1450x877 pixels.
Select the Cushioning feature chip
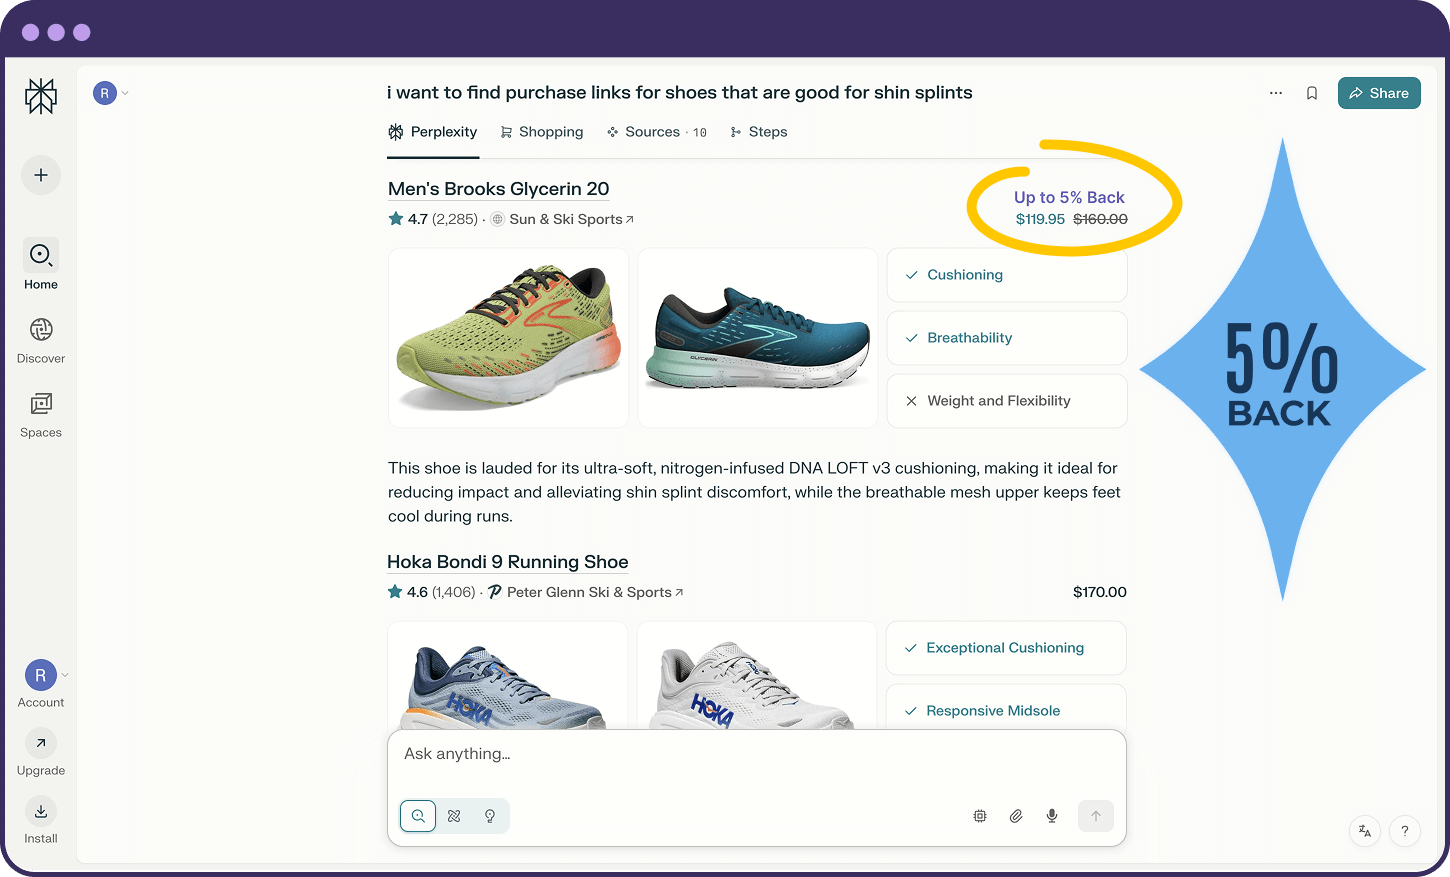tap(1007, 275)
